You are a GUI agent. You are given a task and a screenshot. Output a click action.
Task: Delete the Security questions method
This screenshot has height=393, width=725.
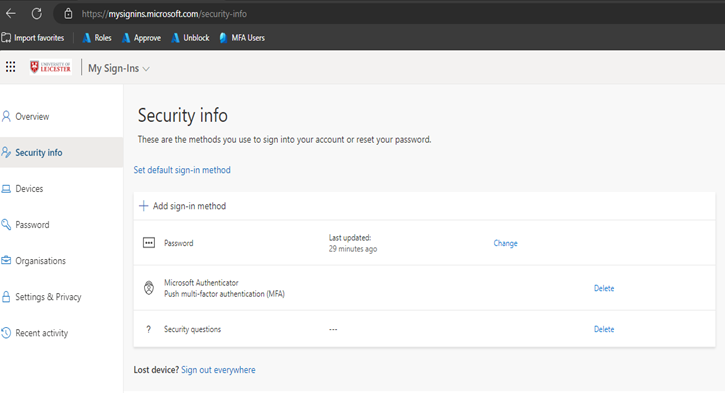(604, 329)
